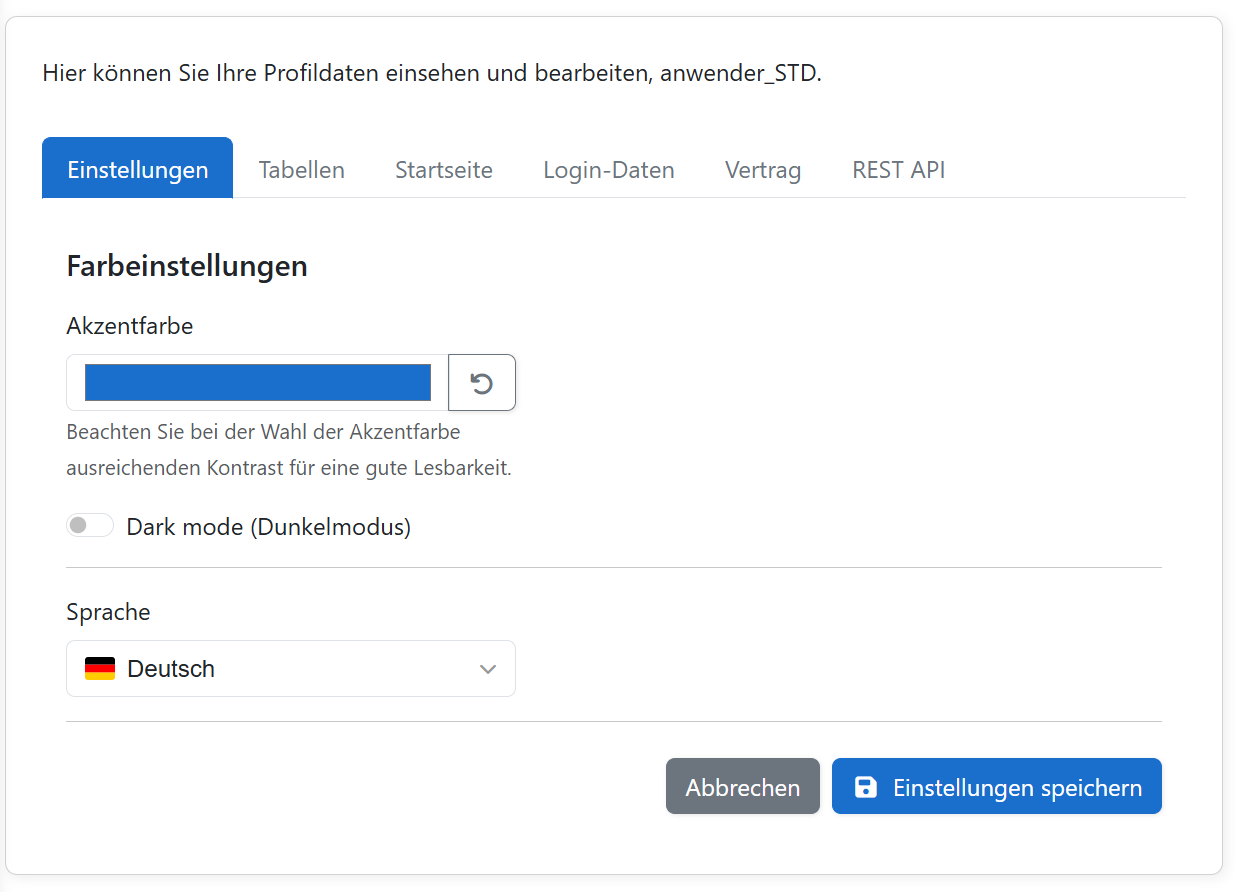Open the REST API tab

897,169
